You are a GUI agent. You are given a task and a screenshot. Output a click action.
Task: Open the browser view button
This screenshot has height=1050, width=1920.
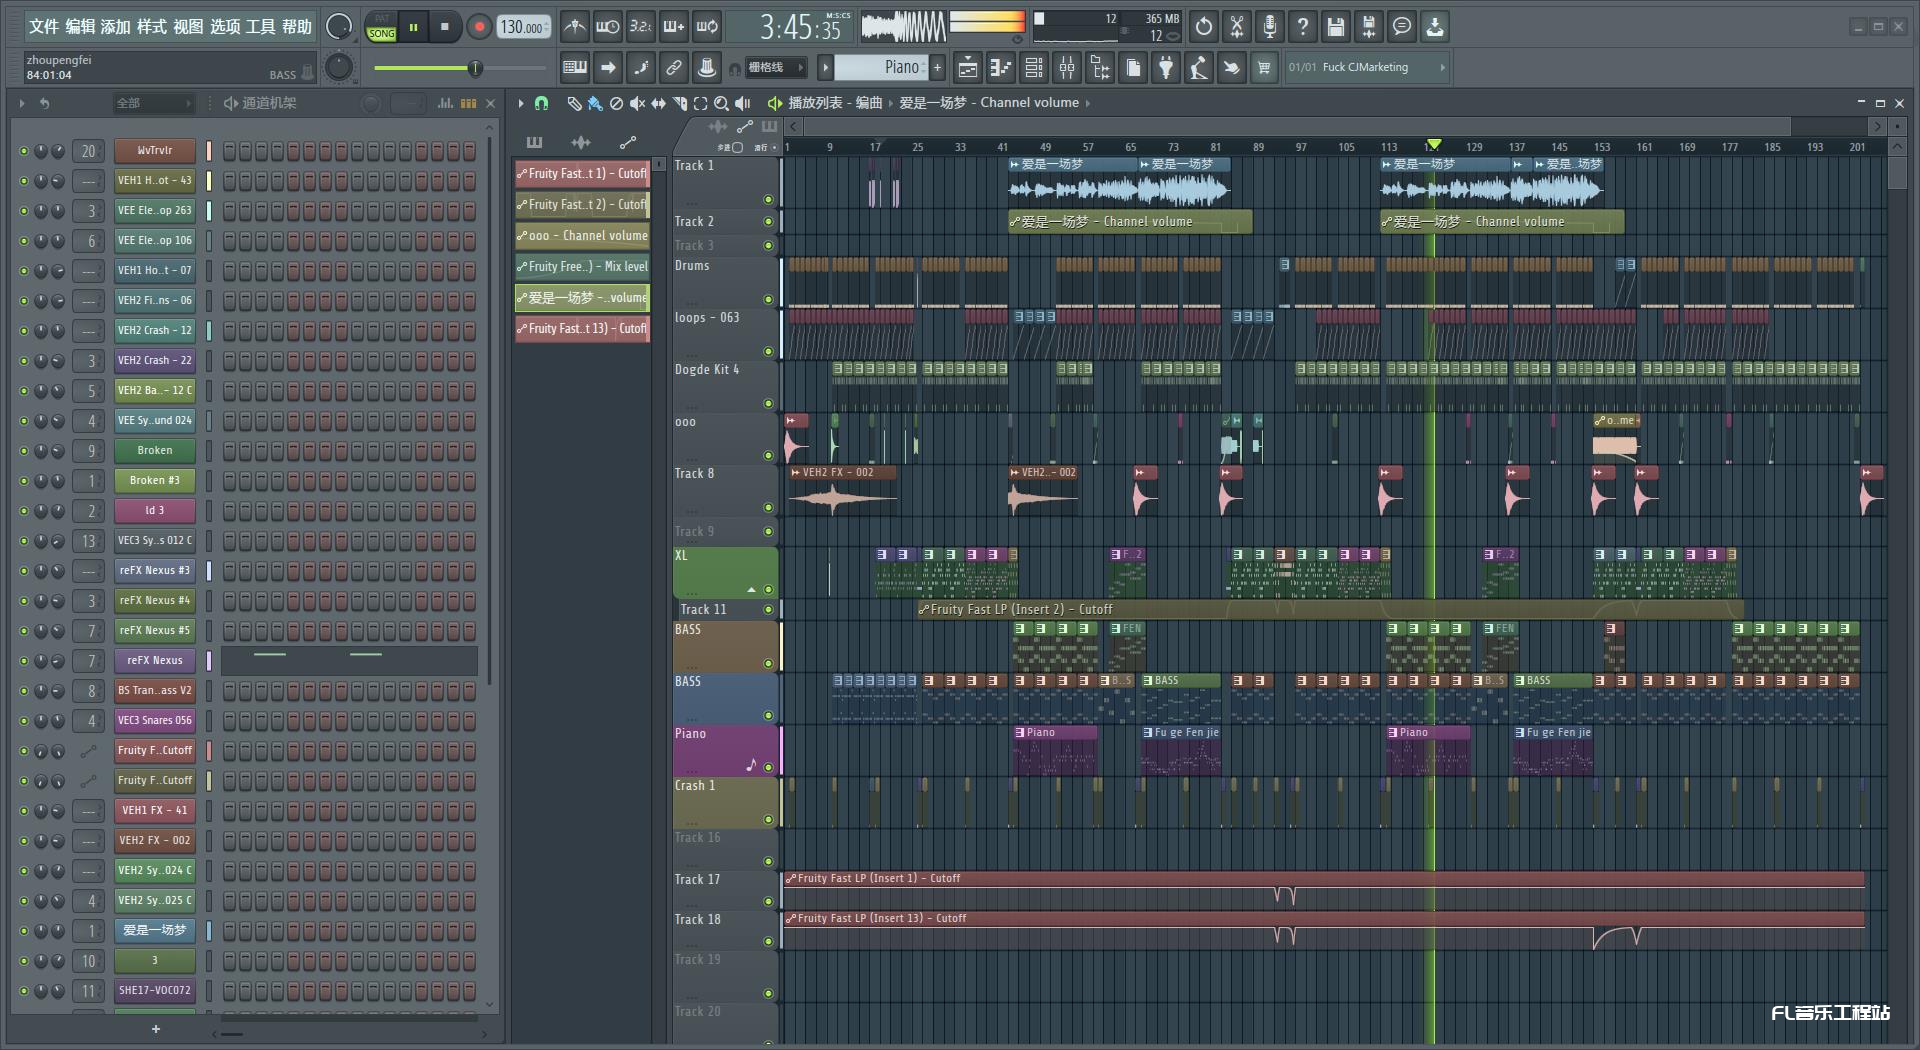click(x=1100, y=67)
